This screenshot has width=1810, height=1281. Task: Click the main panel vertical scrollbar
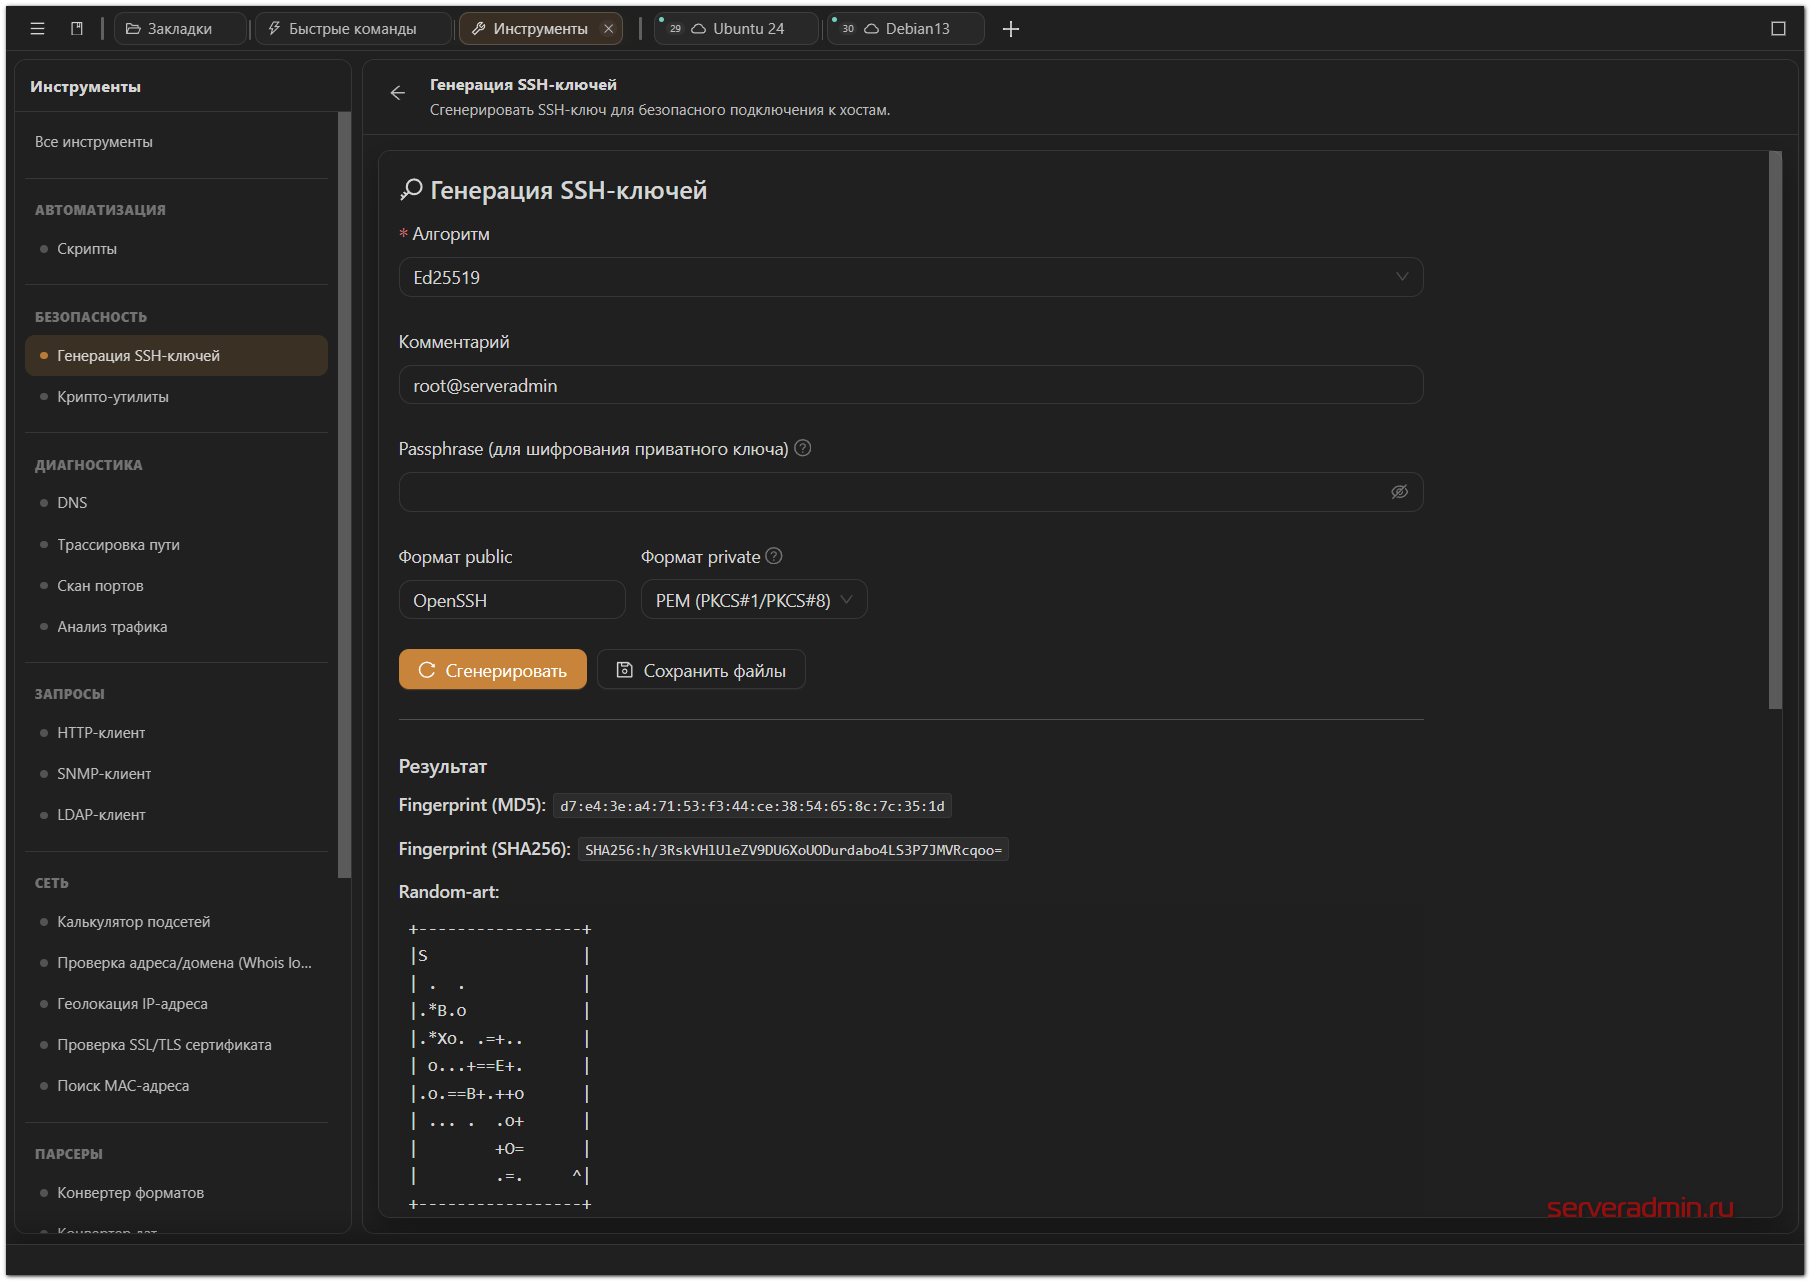point(1775,430)
